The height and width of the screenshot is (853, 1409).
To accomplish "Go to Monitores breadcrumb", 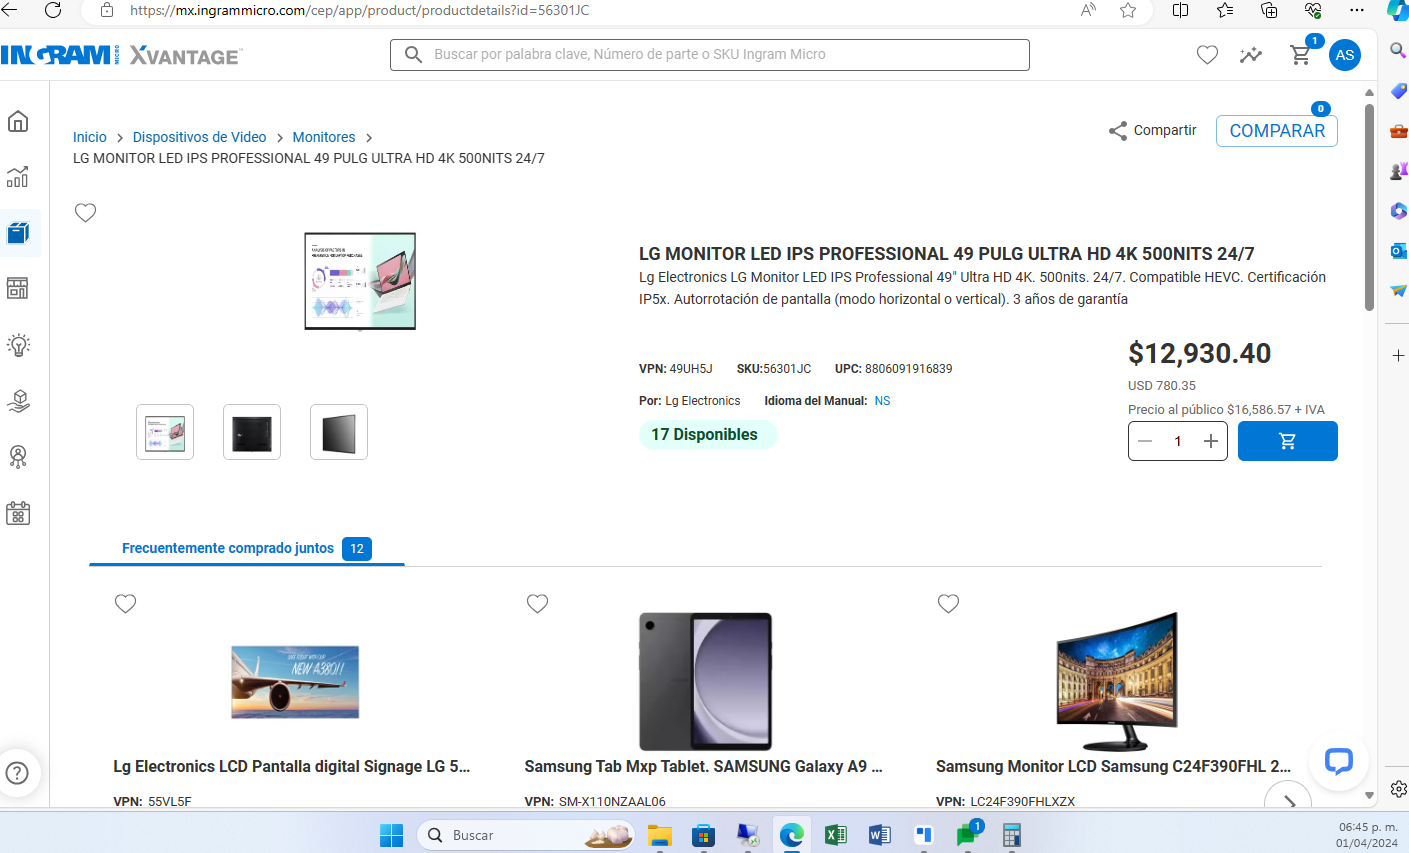I will [x=324, y=137].
